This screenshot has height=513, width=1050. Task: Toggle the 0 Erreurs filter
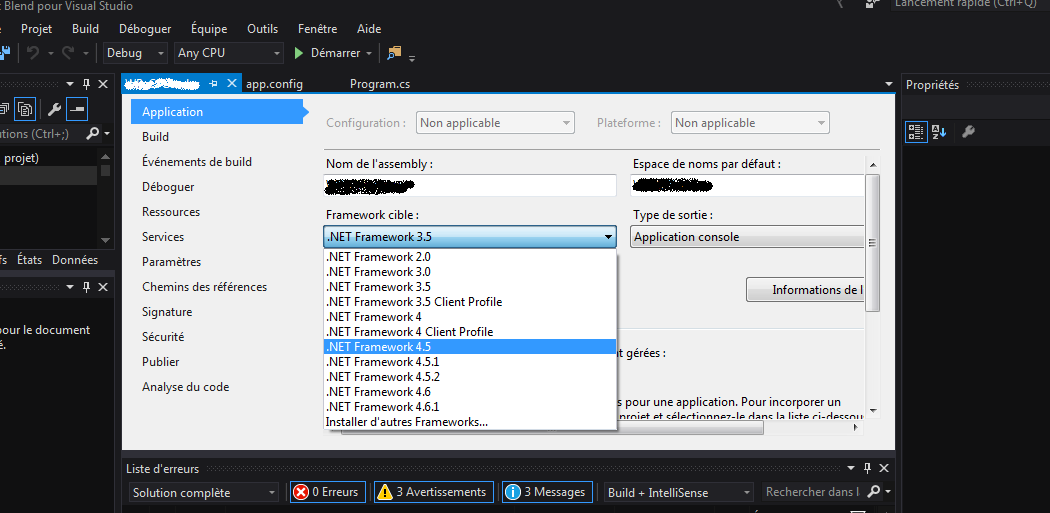coord(327,492)
